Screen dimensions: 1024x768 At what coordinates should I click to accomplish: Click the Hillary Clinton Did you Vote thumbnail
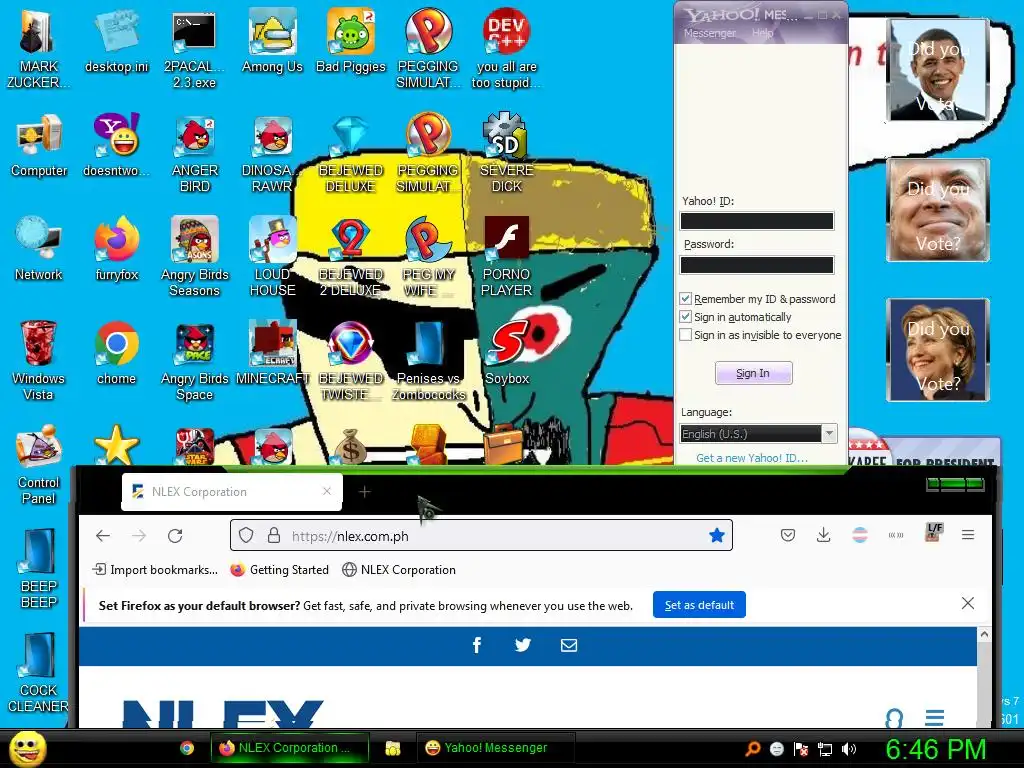938,350
